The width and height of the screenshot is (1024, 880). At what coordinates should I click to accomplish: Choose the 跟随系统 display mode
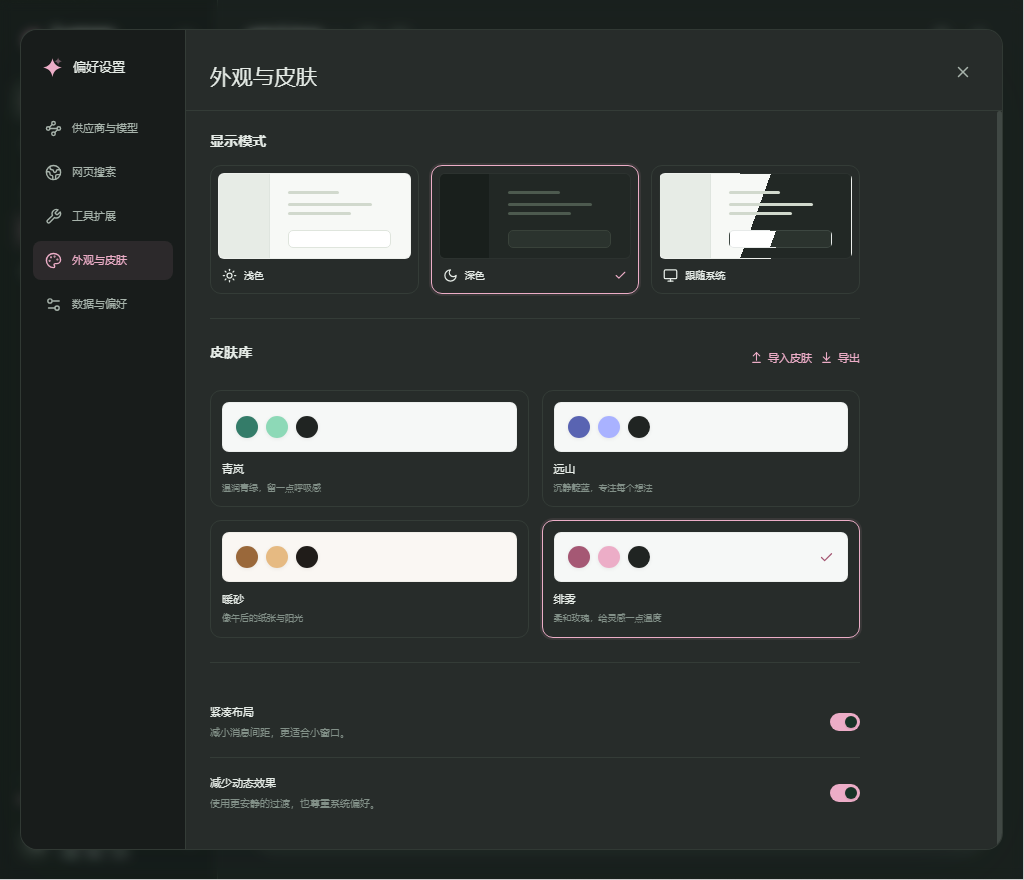click(x=756, y=230)
